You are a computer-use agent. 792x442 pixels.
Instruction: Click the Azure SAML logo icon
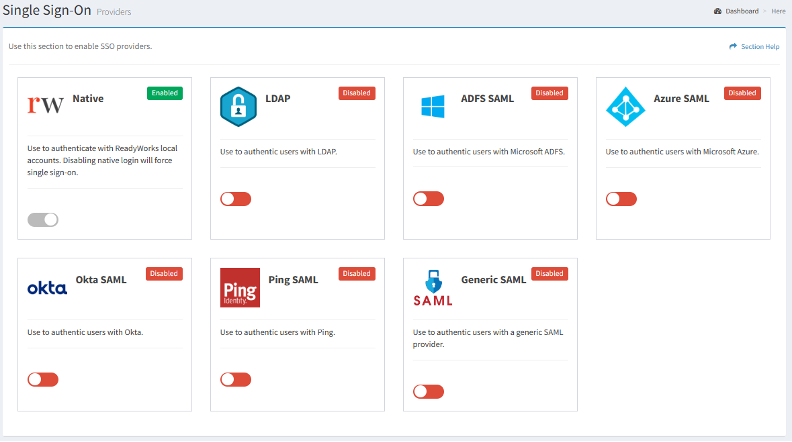coord(625,107)
